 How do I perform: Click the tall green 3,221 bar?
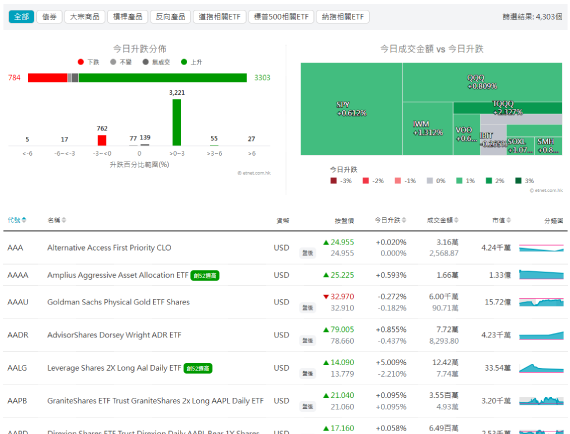click(x=177, y=122)
